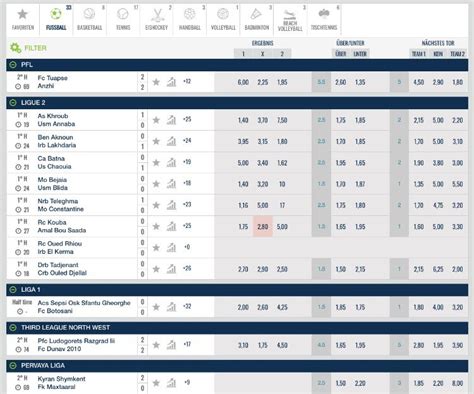474x394 pixels.
Task: Favorite Nrb Teleghma vs Mo Constantine match
Action: [156, 205]
